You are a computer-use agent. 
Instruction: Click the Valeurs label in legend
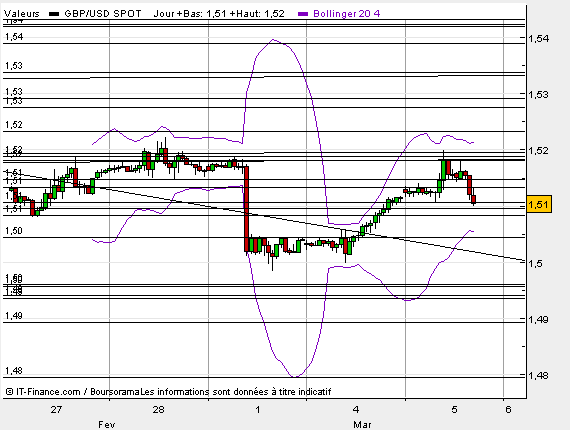21,14
